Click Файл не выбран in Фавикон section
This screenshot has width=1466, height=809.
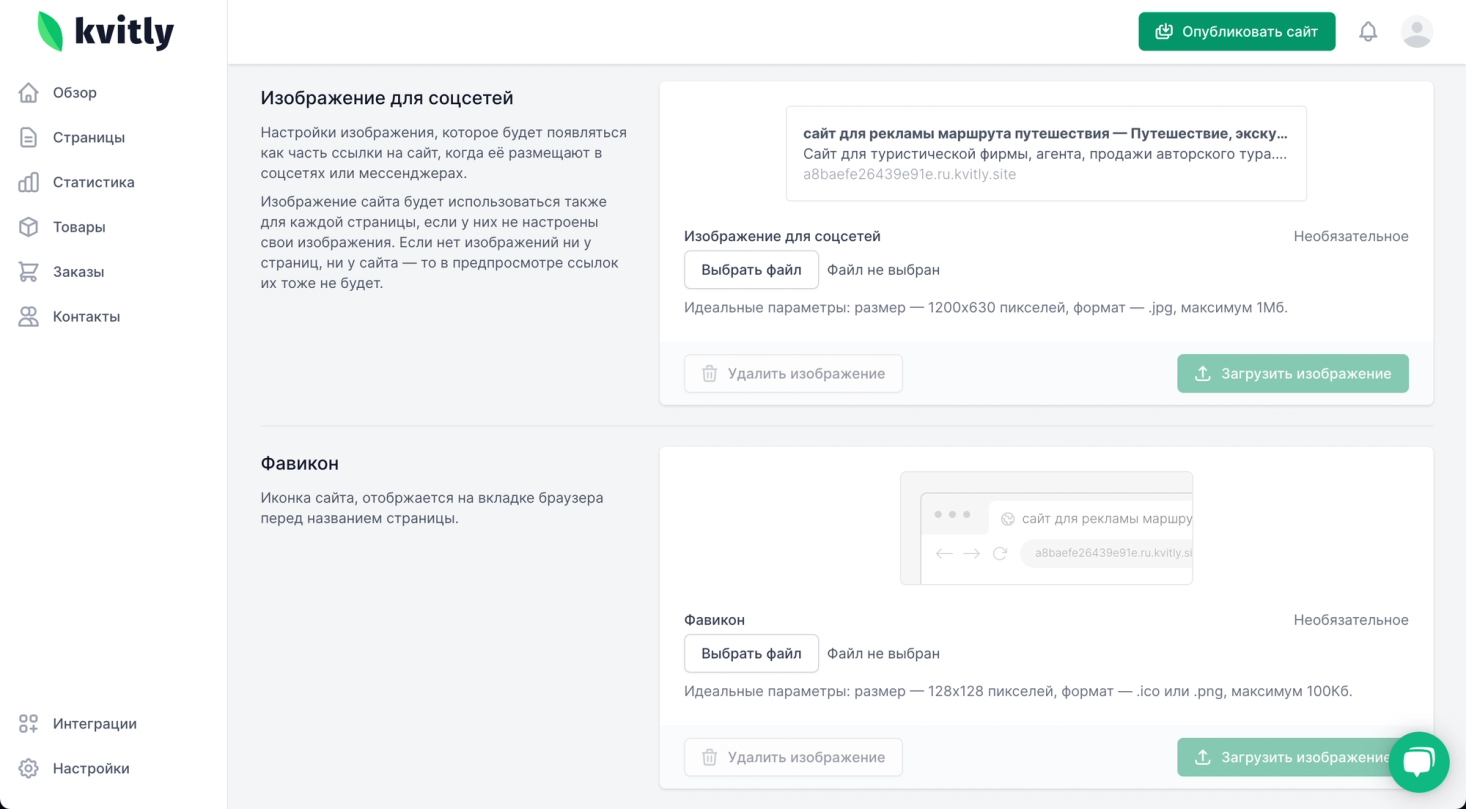(x=883, y=654)
